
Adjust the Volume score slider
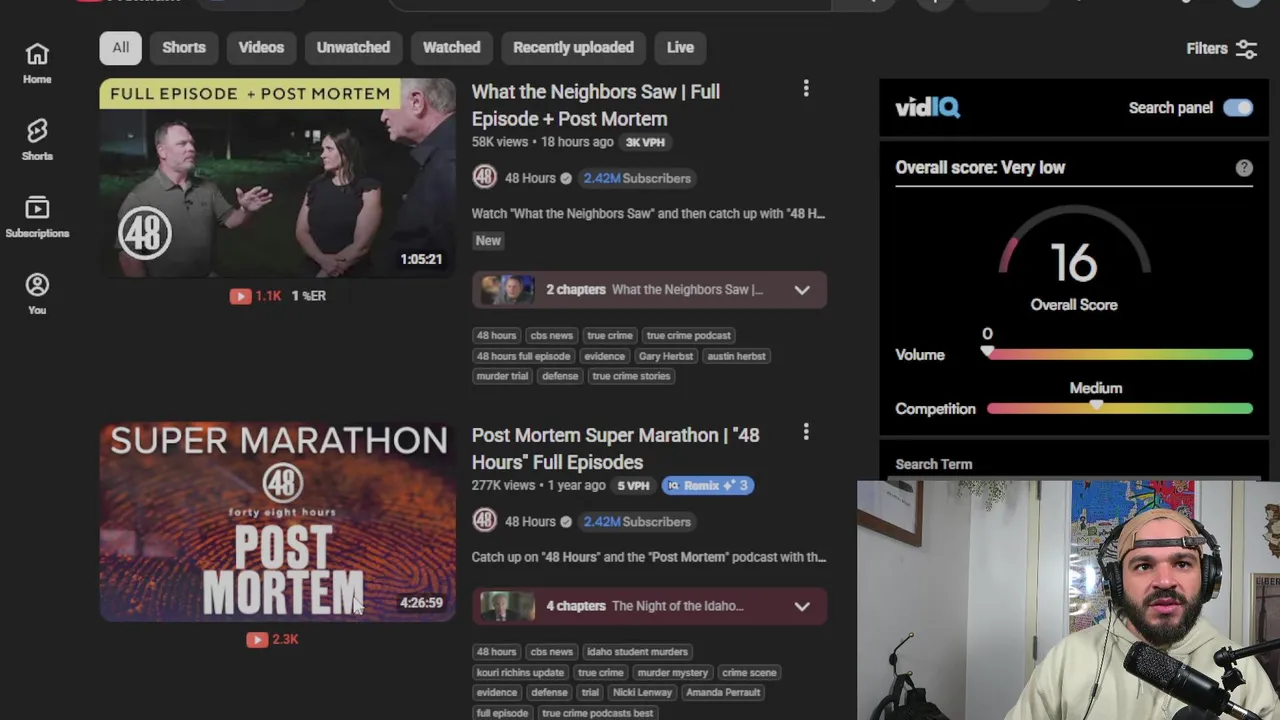[x=1119, y=354]
